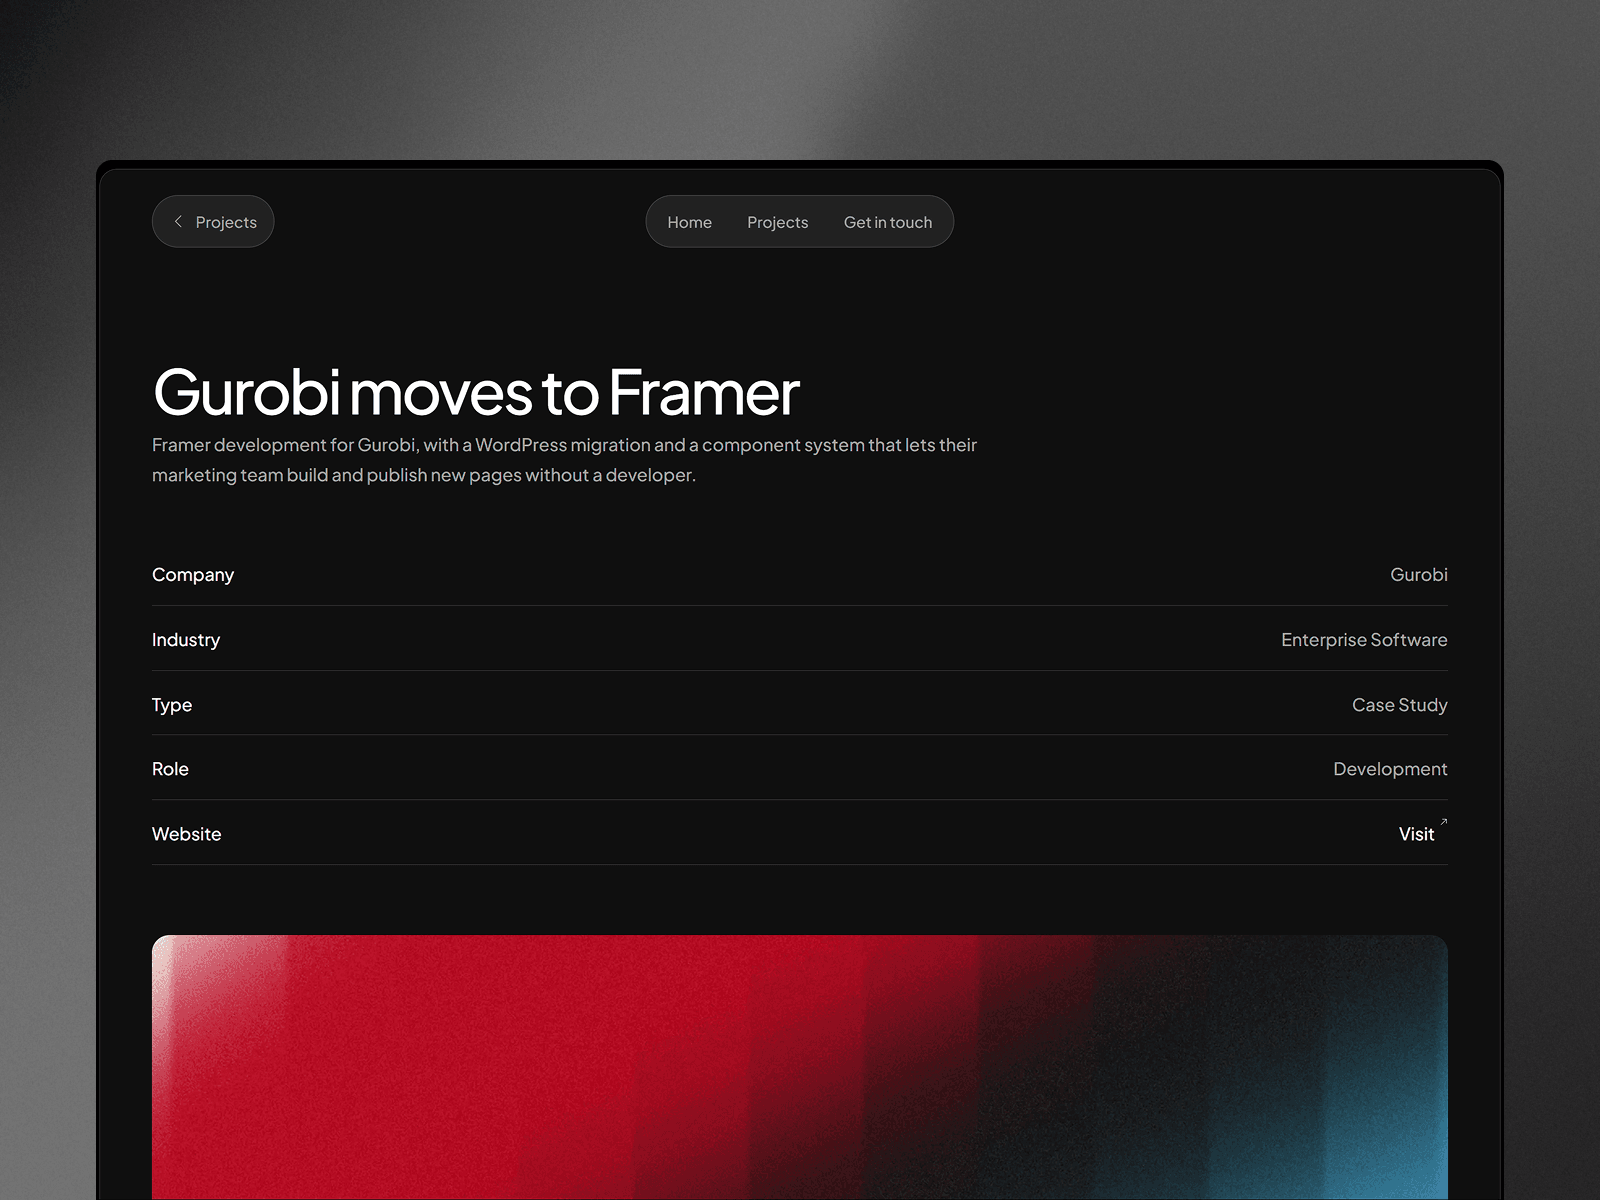Click the Website row label
The width and height of the screenshot is (1600, 1200).
click(x=187, y=834)
